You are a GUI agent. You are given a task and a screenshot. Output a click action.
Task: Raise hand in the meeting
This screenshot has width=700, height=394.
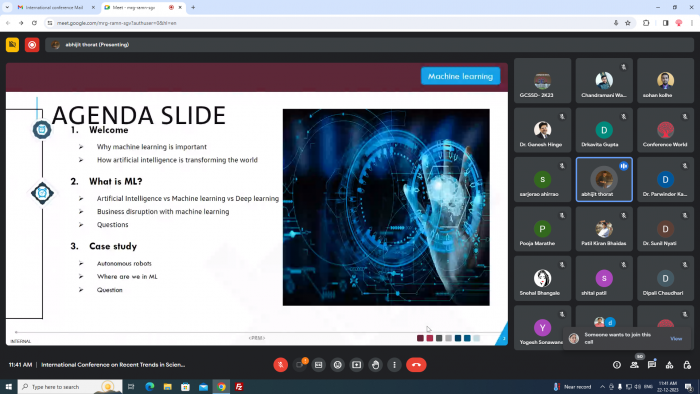pos(375,365)
